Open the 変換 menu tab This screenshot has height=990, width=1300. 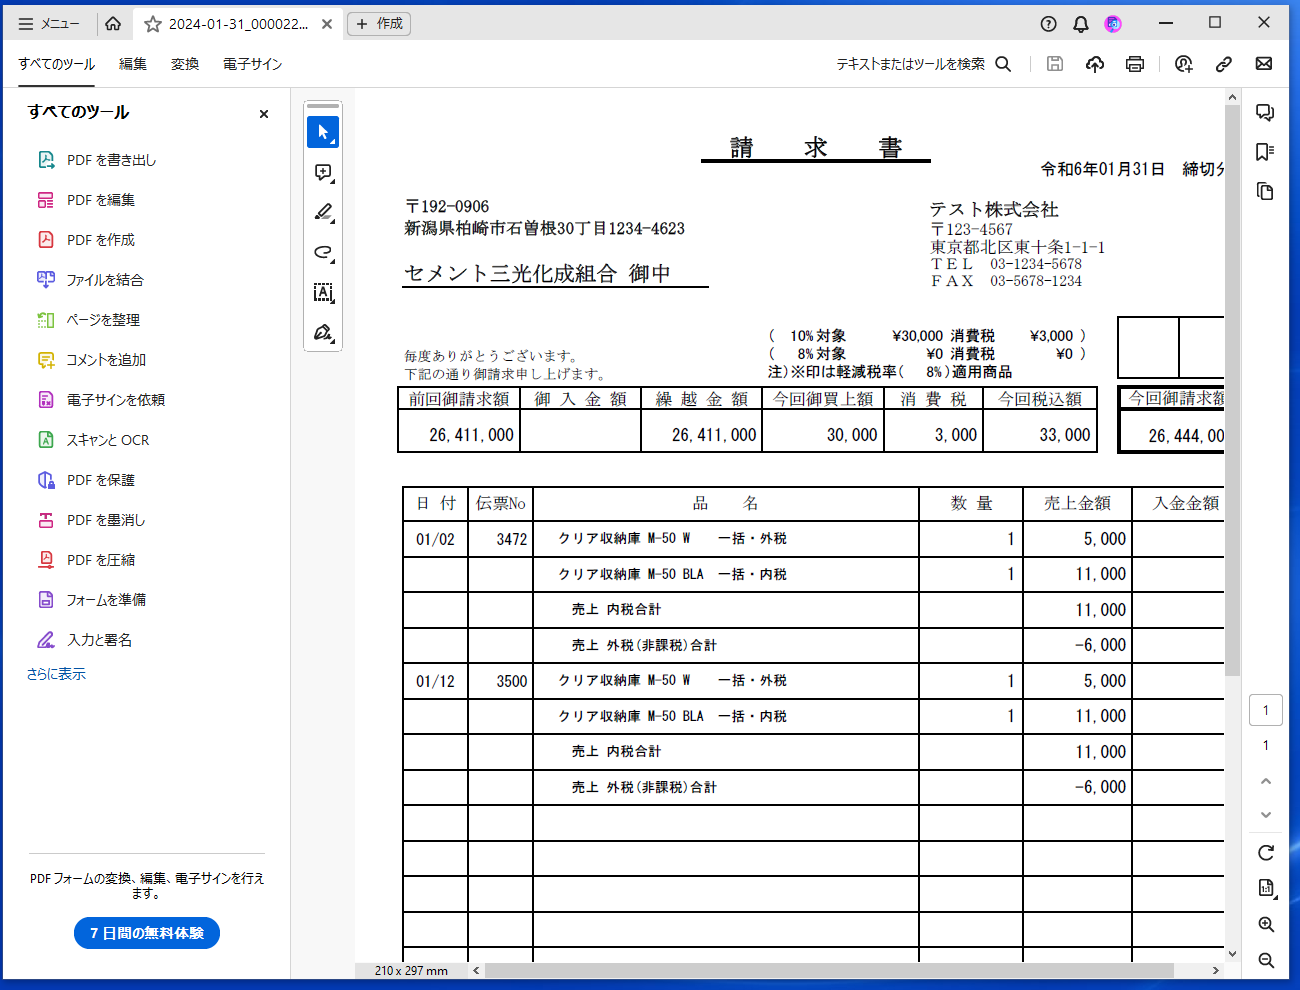[x=185, y=64]
